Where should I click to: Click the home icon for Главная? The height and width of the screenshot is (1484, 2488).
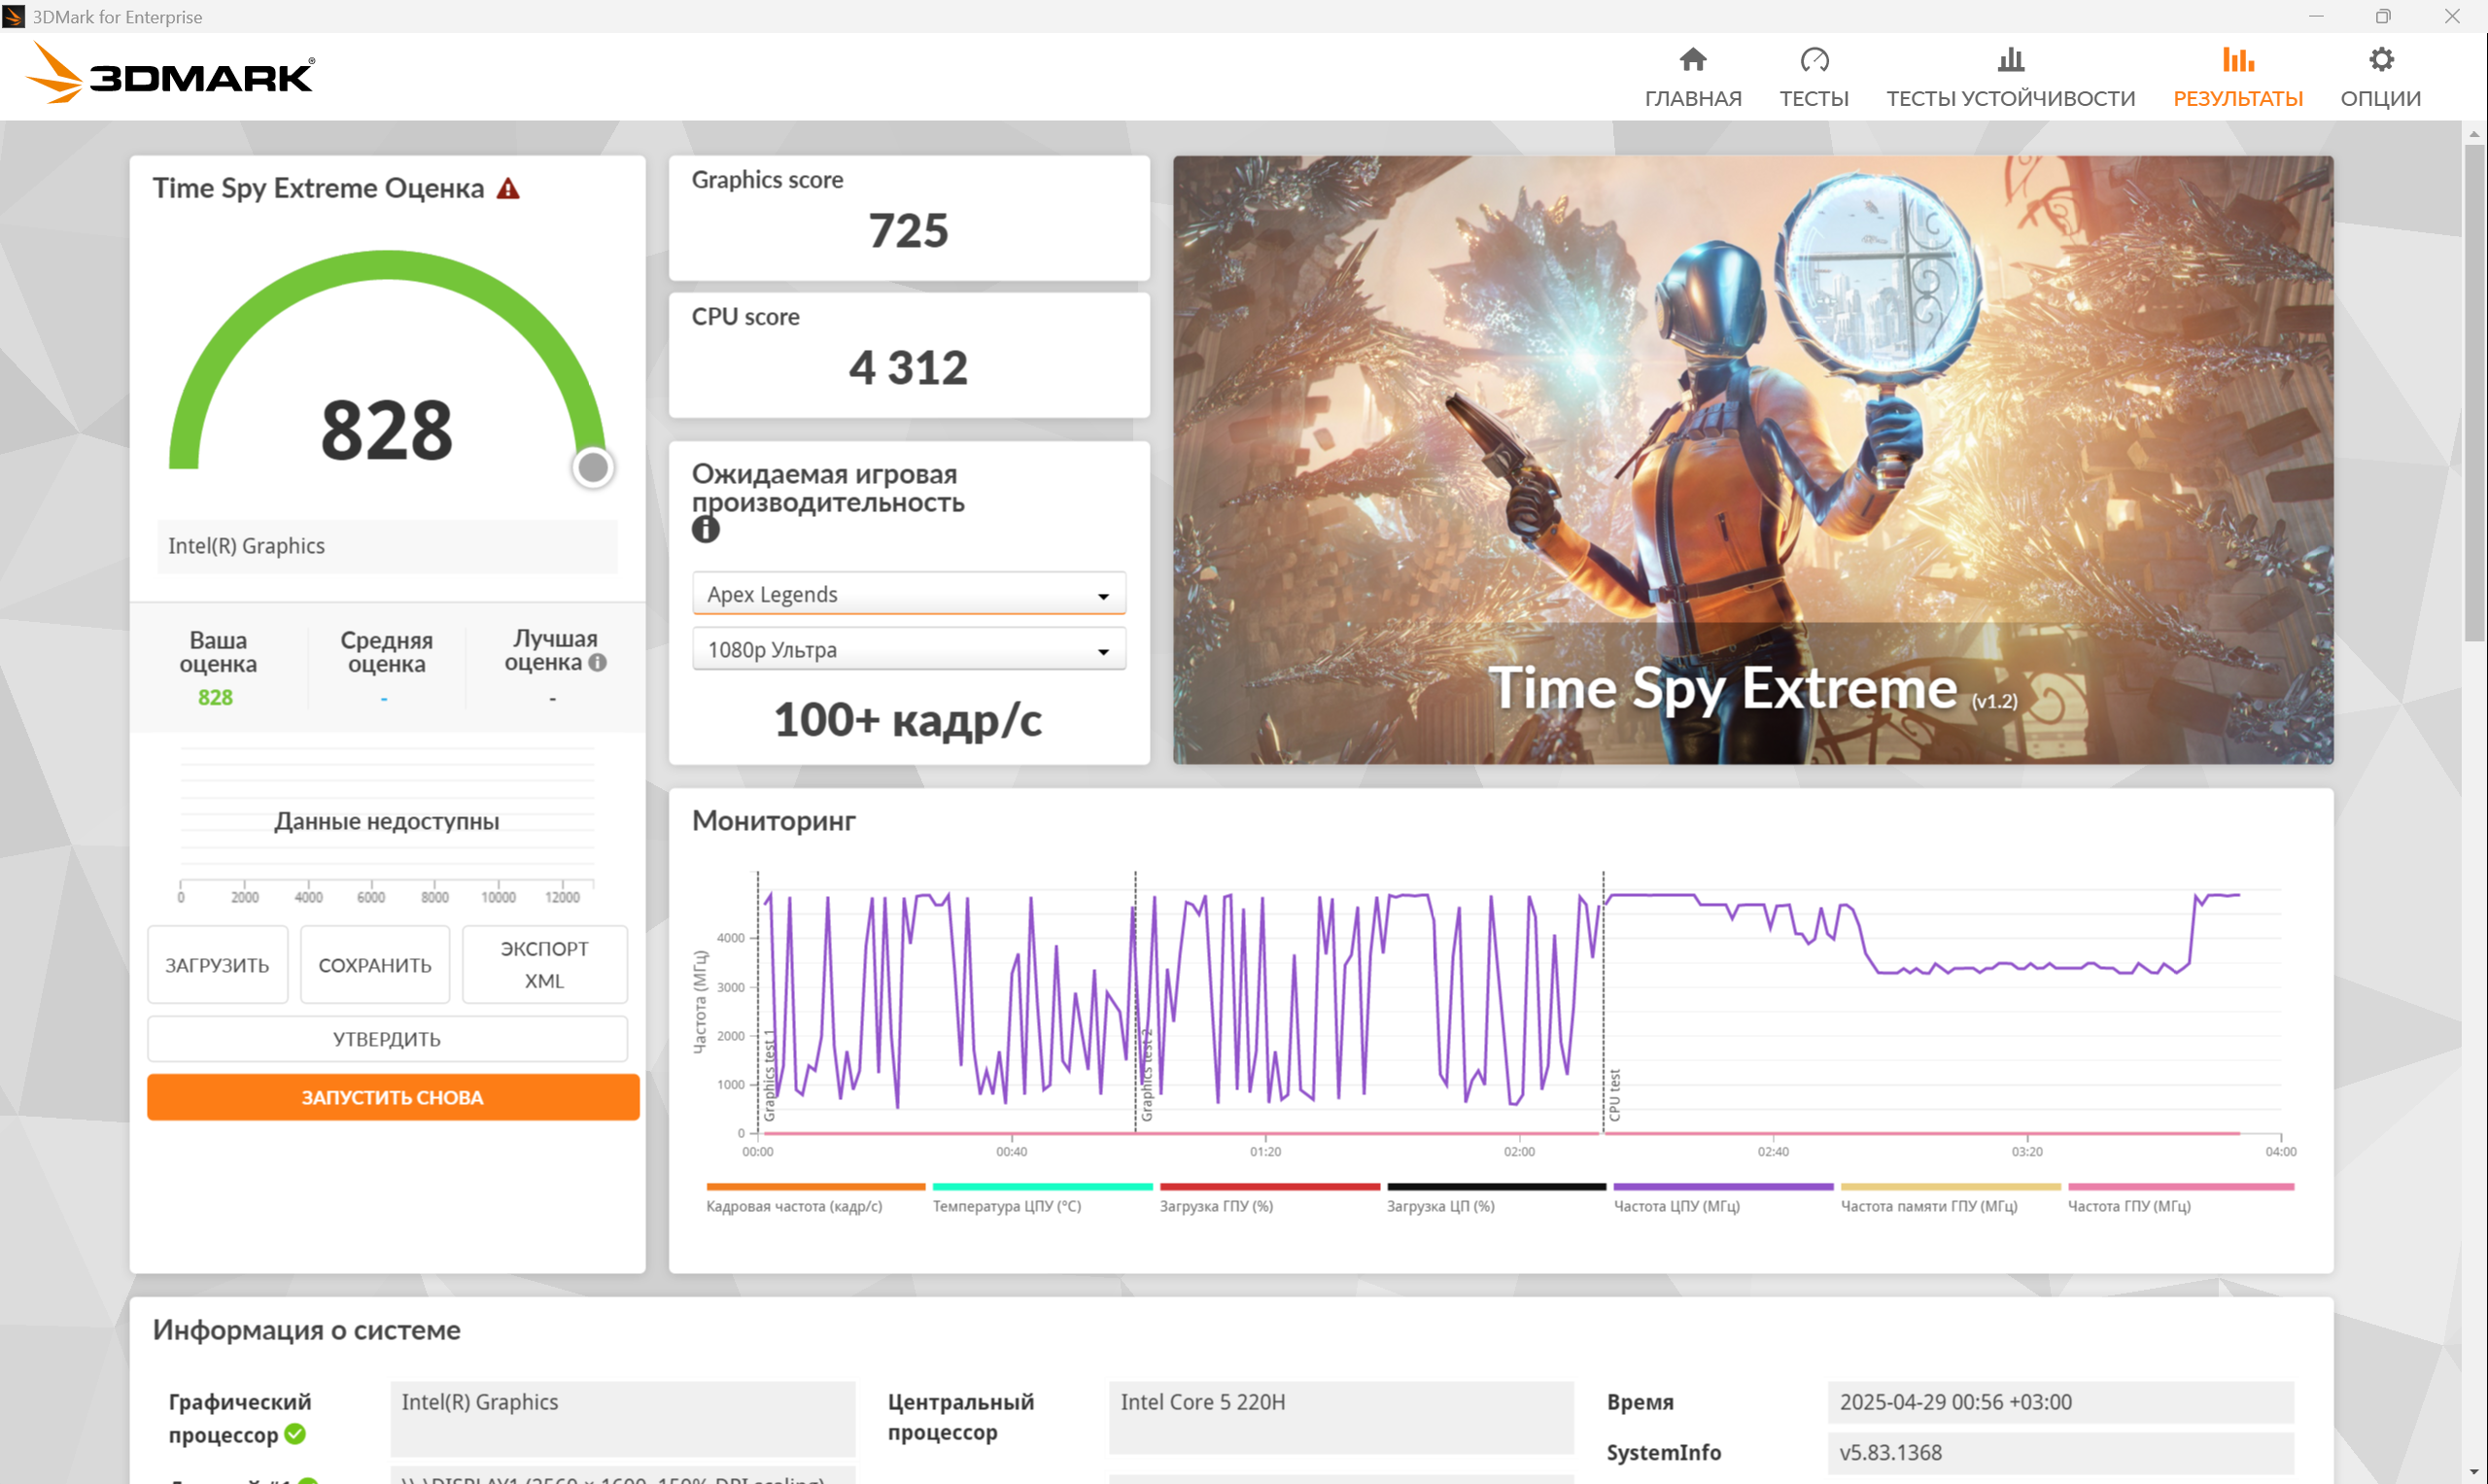point(1692,60)
